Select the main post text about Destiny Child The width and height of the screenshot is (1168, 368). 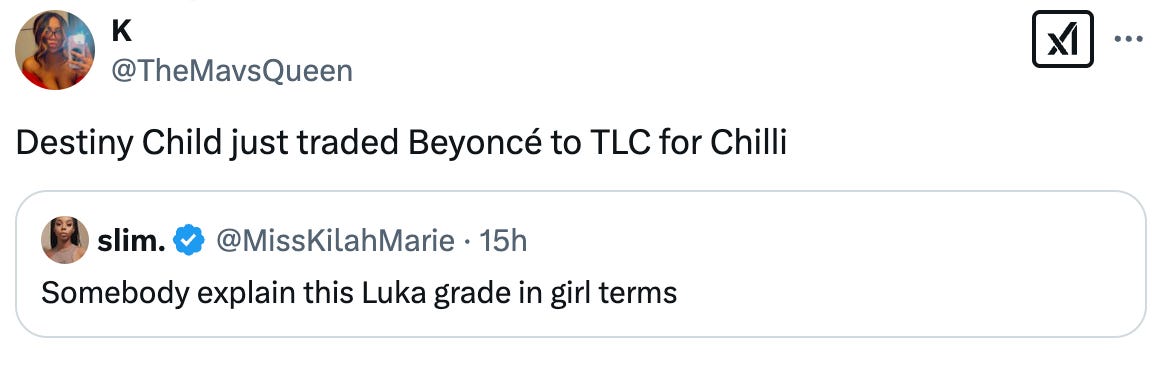[x=401, y=144]
